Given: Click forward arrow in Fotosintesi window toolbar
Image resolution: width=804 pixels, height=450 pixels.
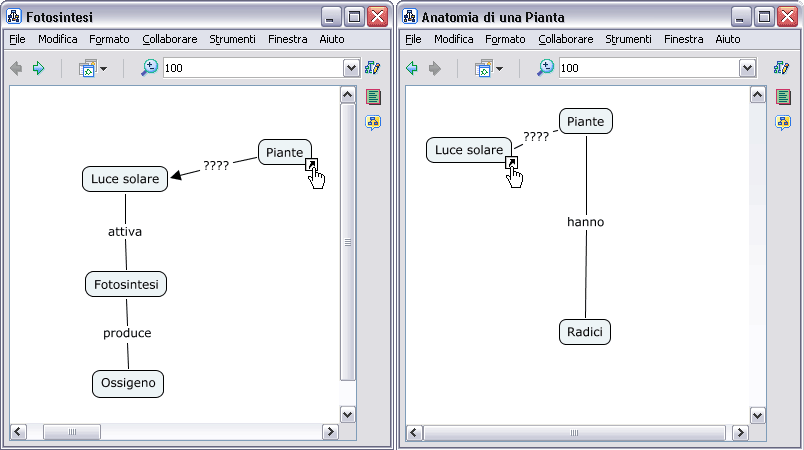Looking at the screenshot, I should tap(39, 68).
